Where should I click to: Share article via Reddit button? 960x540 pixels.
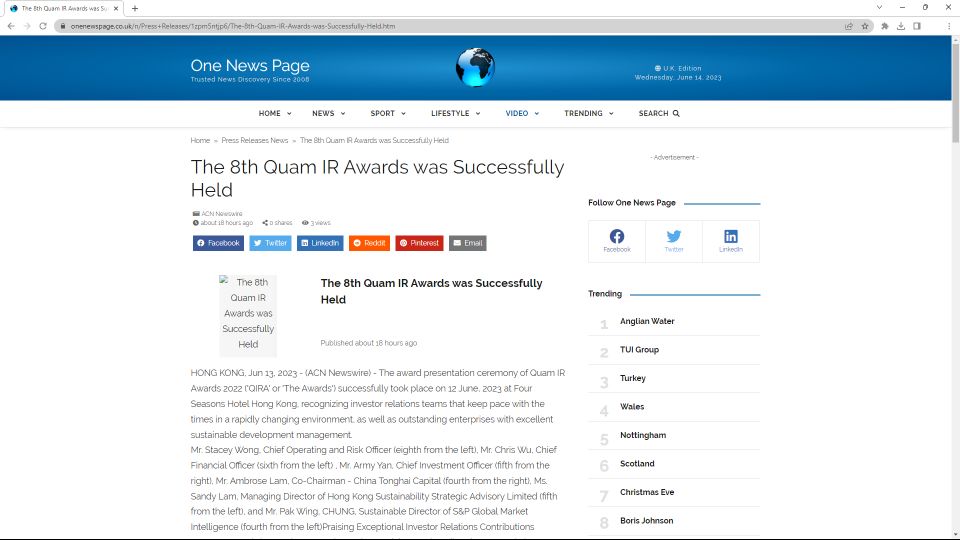click(x=369, y=243)
